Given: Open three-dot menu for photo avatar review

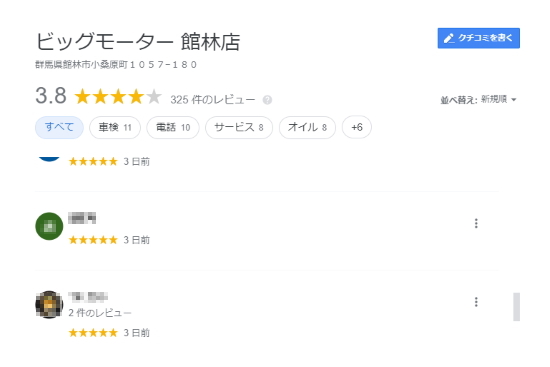Looking at the screenshot, I should [476, 302].
